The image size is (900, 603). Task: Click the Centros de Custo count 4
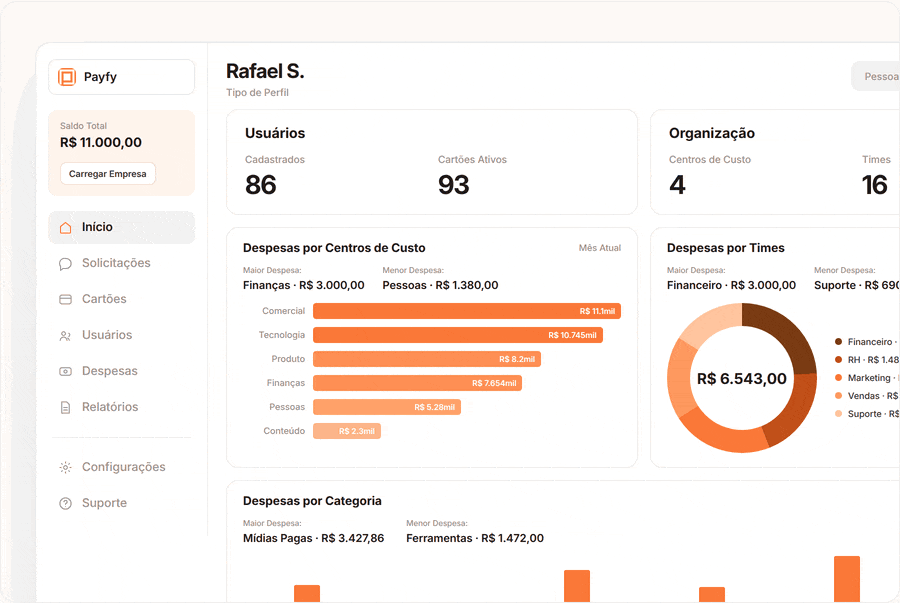pyautogui.click(x=677, y=185)
